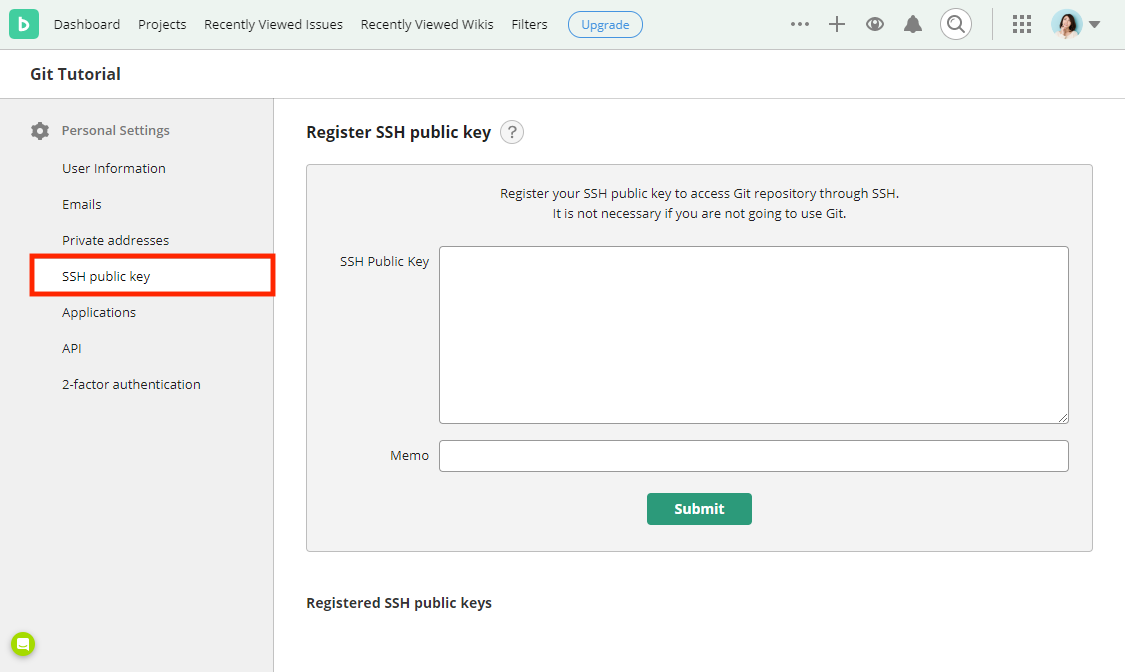
Task: Open the more options ellipsis menu
Action: click(799, 24)
